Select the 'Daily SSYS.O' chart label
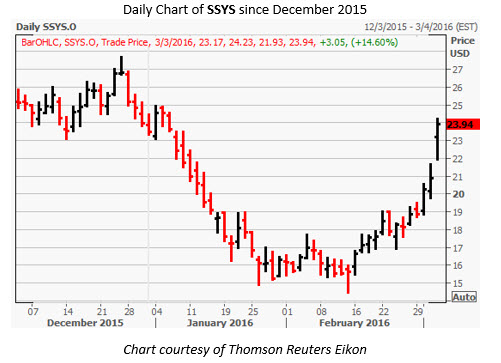 tap(46, 27)
